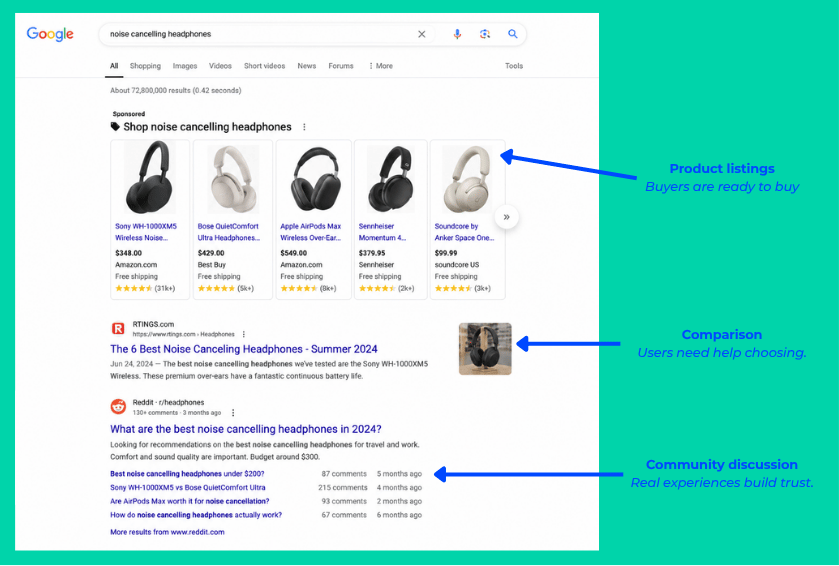Viewport: 839px width, 566px height.
Task: Open The 6 Best Noise Canceling Headphones result
Action: 243,349
